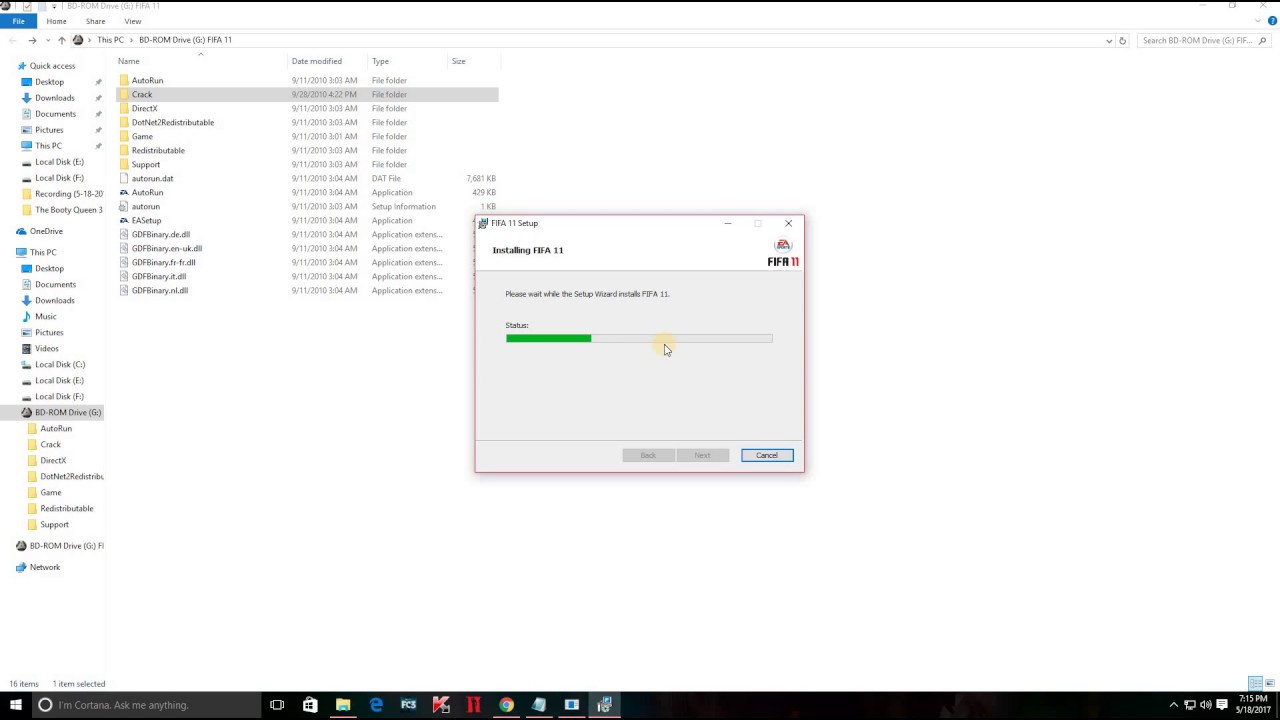Open the Windows Start menu
Image resolution: width=1280 pixels, height=720 pixels.
coord(15,705)
